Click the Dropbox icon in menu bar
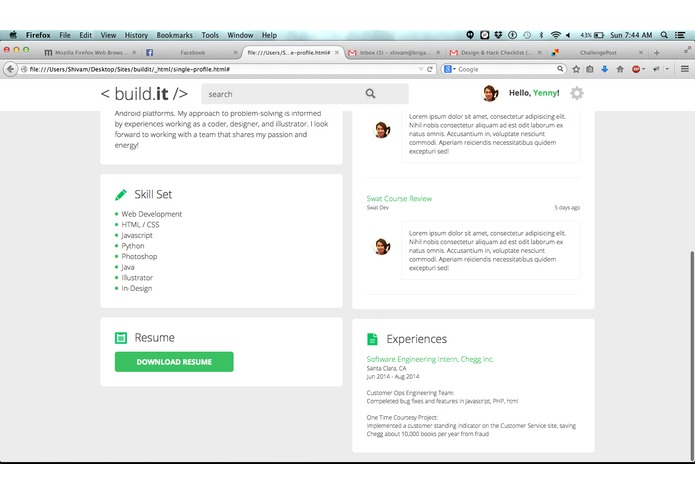 point(499,35)
